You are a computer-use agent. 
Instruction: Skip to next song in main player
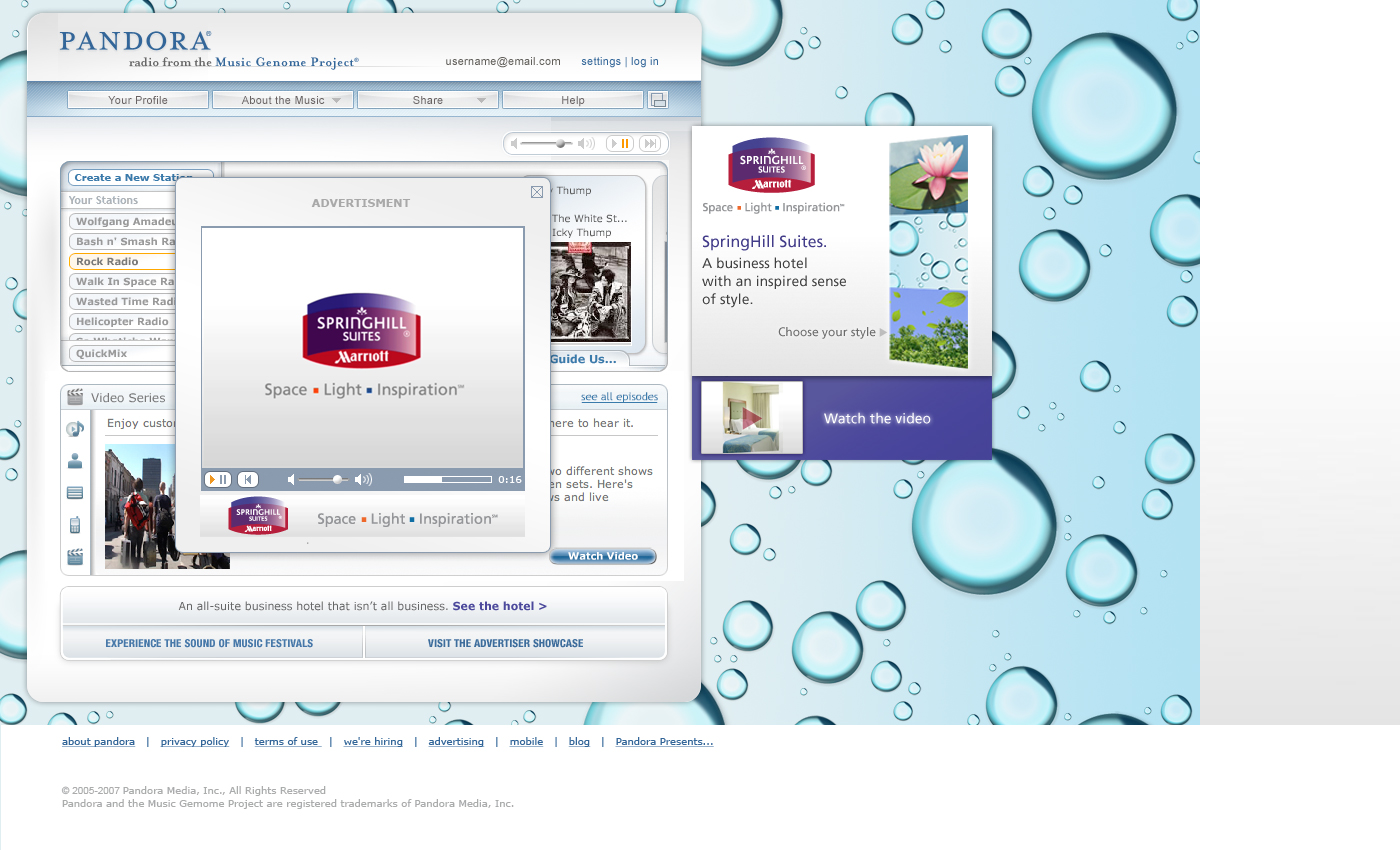[650, 144]
